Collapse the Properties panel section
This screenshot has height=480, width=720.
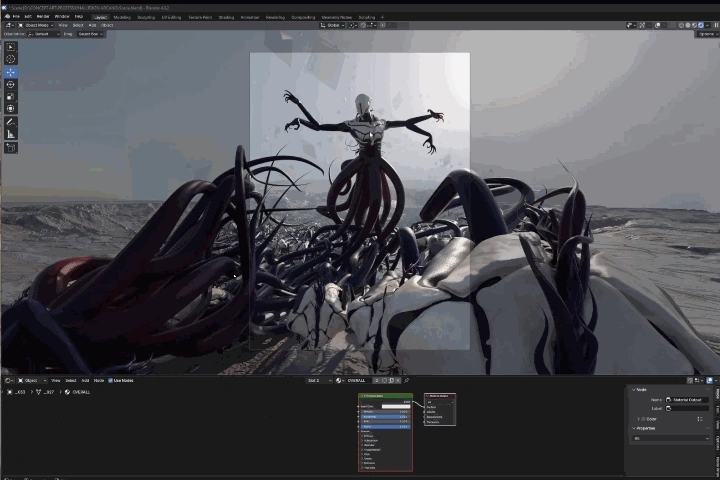[634, 428]
